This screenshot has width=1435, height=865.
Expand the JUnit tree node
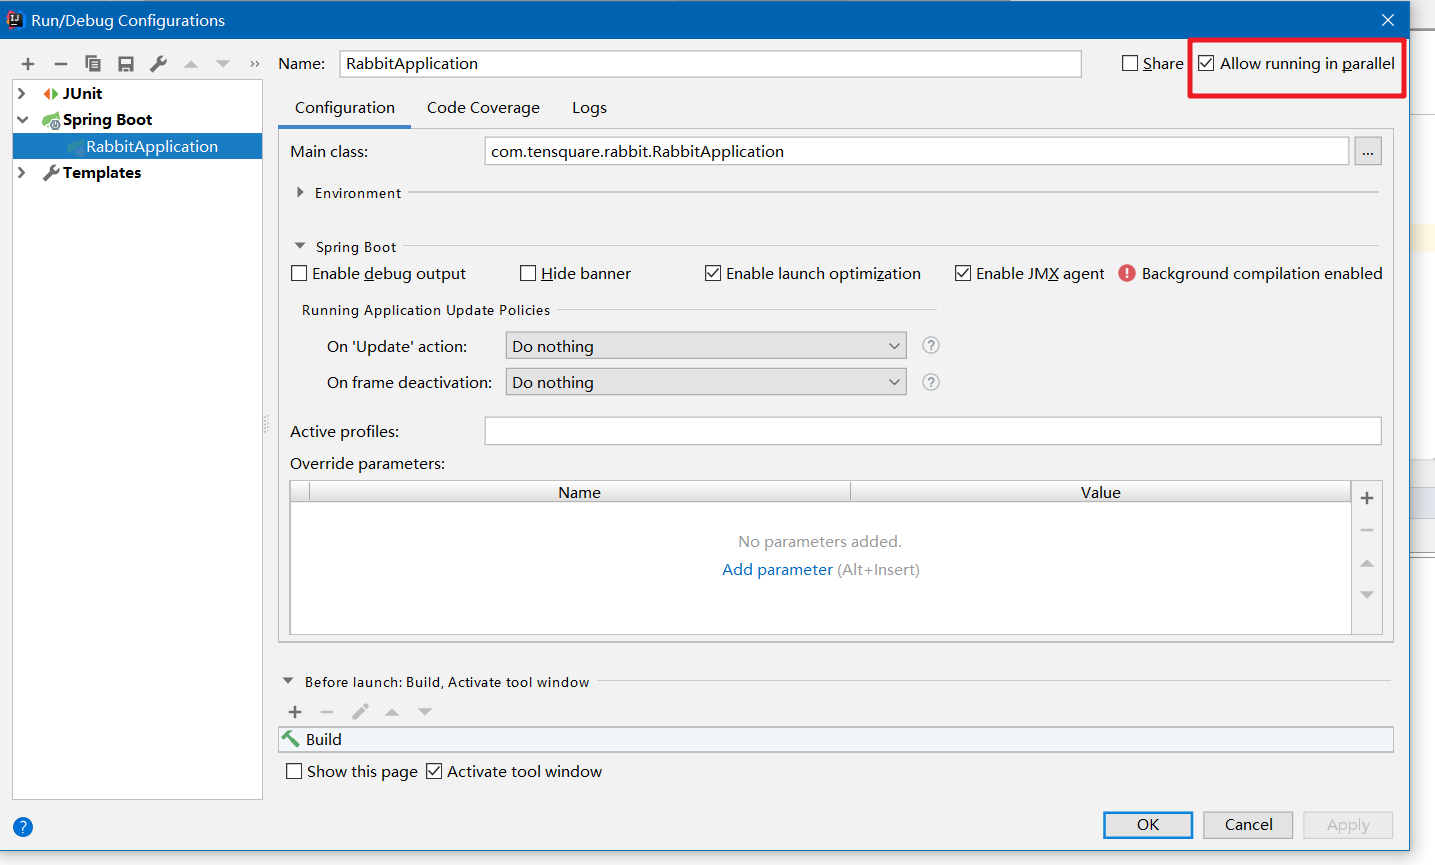[x=22, y=93]
